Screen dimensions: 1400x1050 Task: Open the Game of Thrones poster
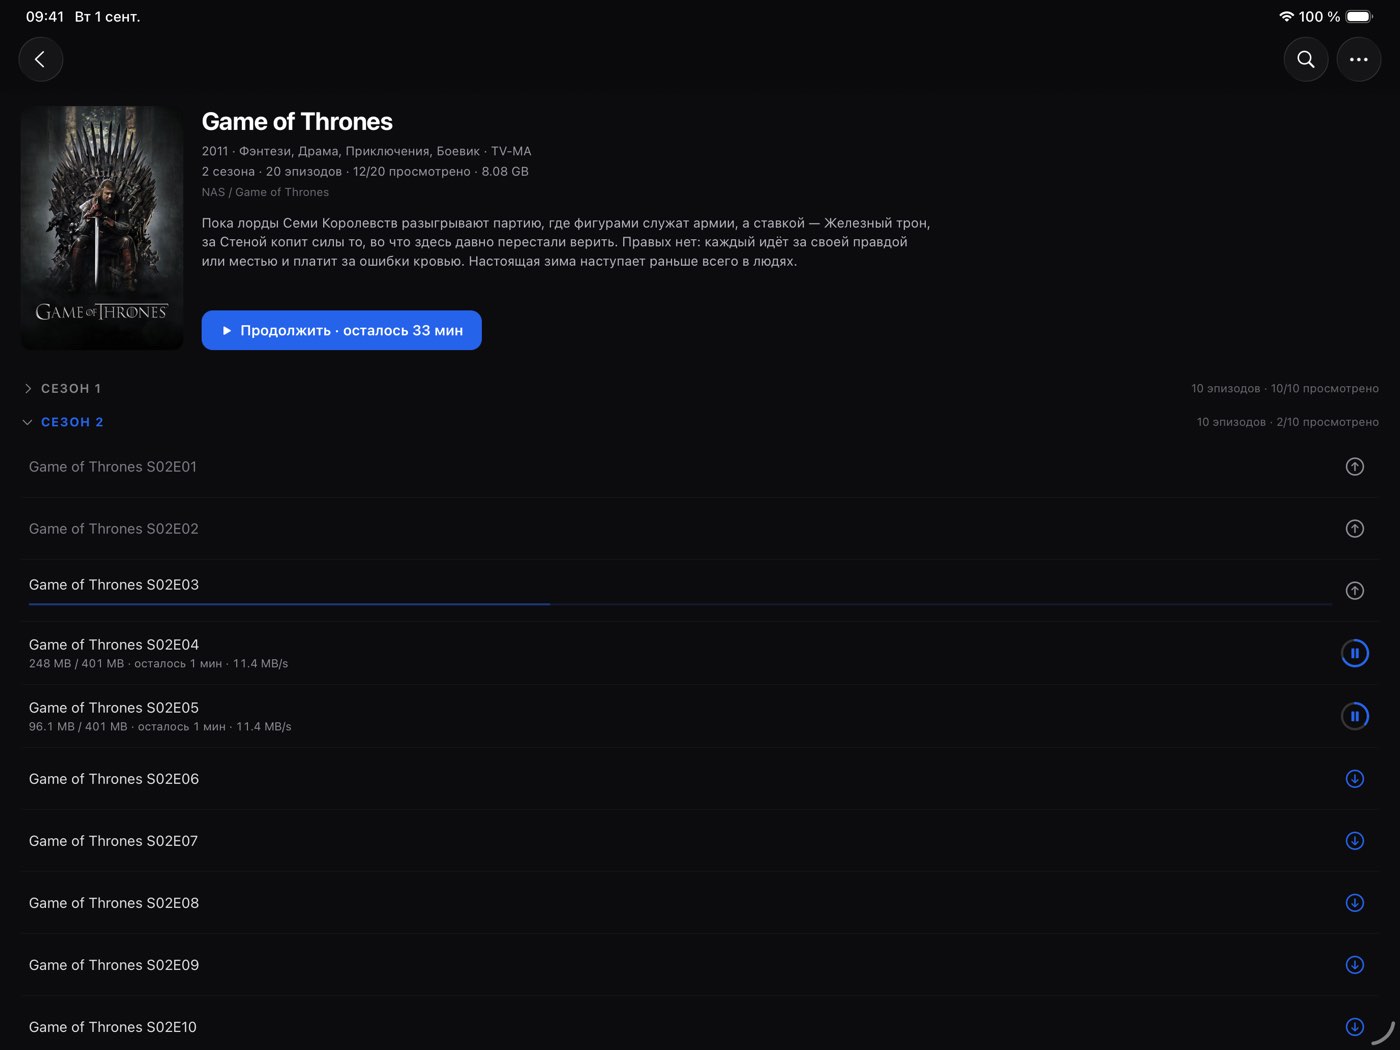pyautogui.click(x=102, y=228)
